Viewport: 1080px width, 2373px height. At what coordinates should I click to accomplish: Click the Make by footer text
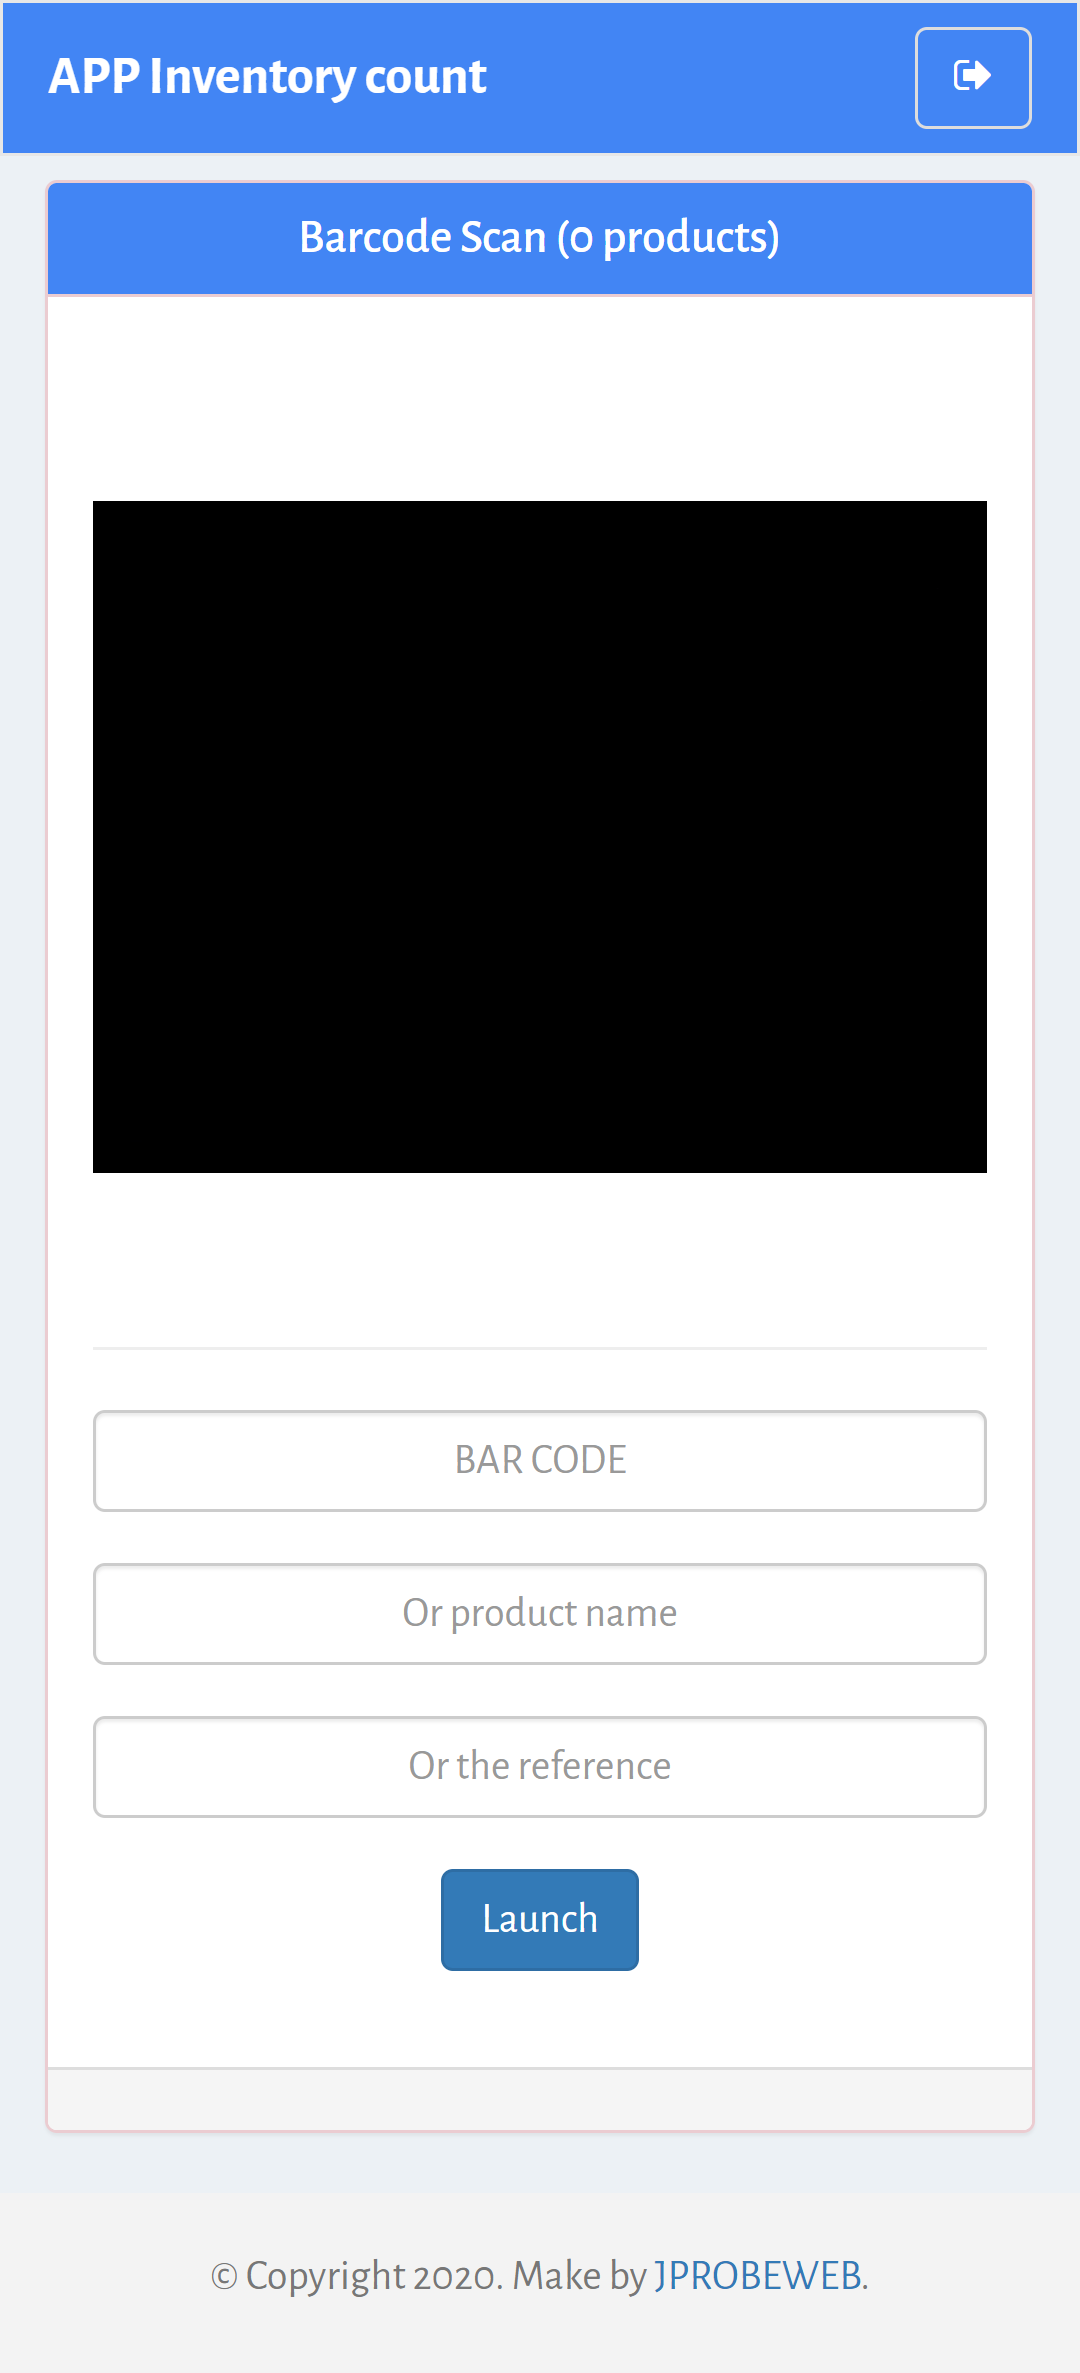pos(580,2276)
